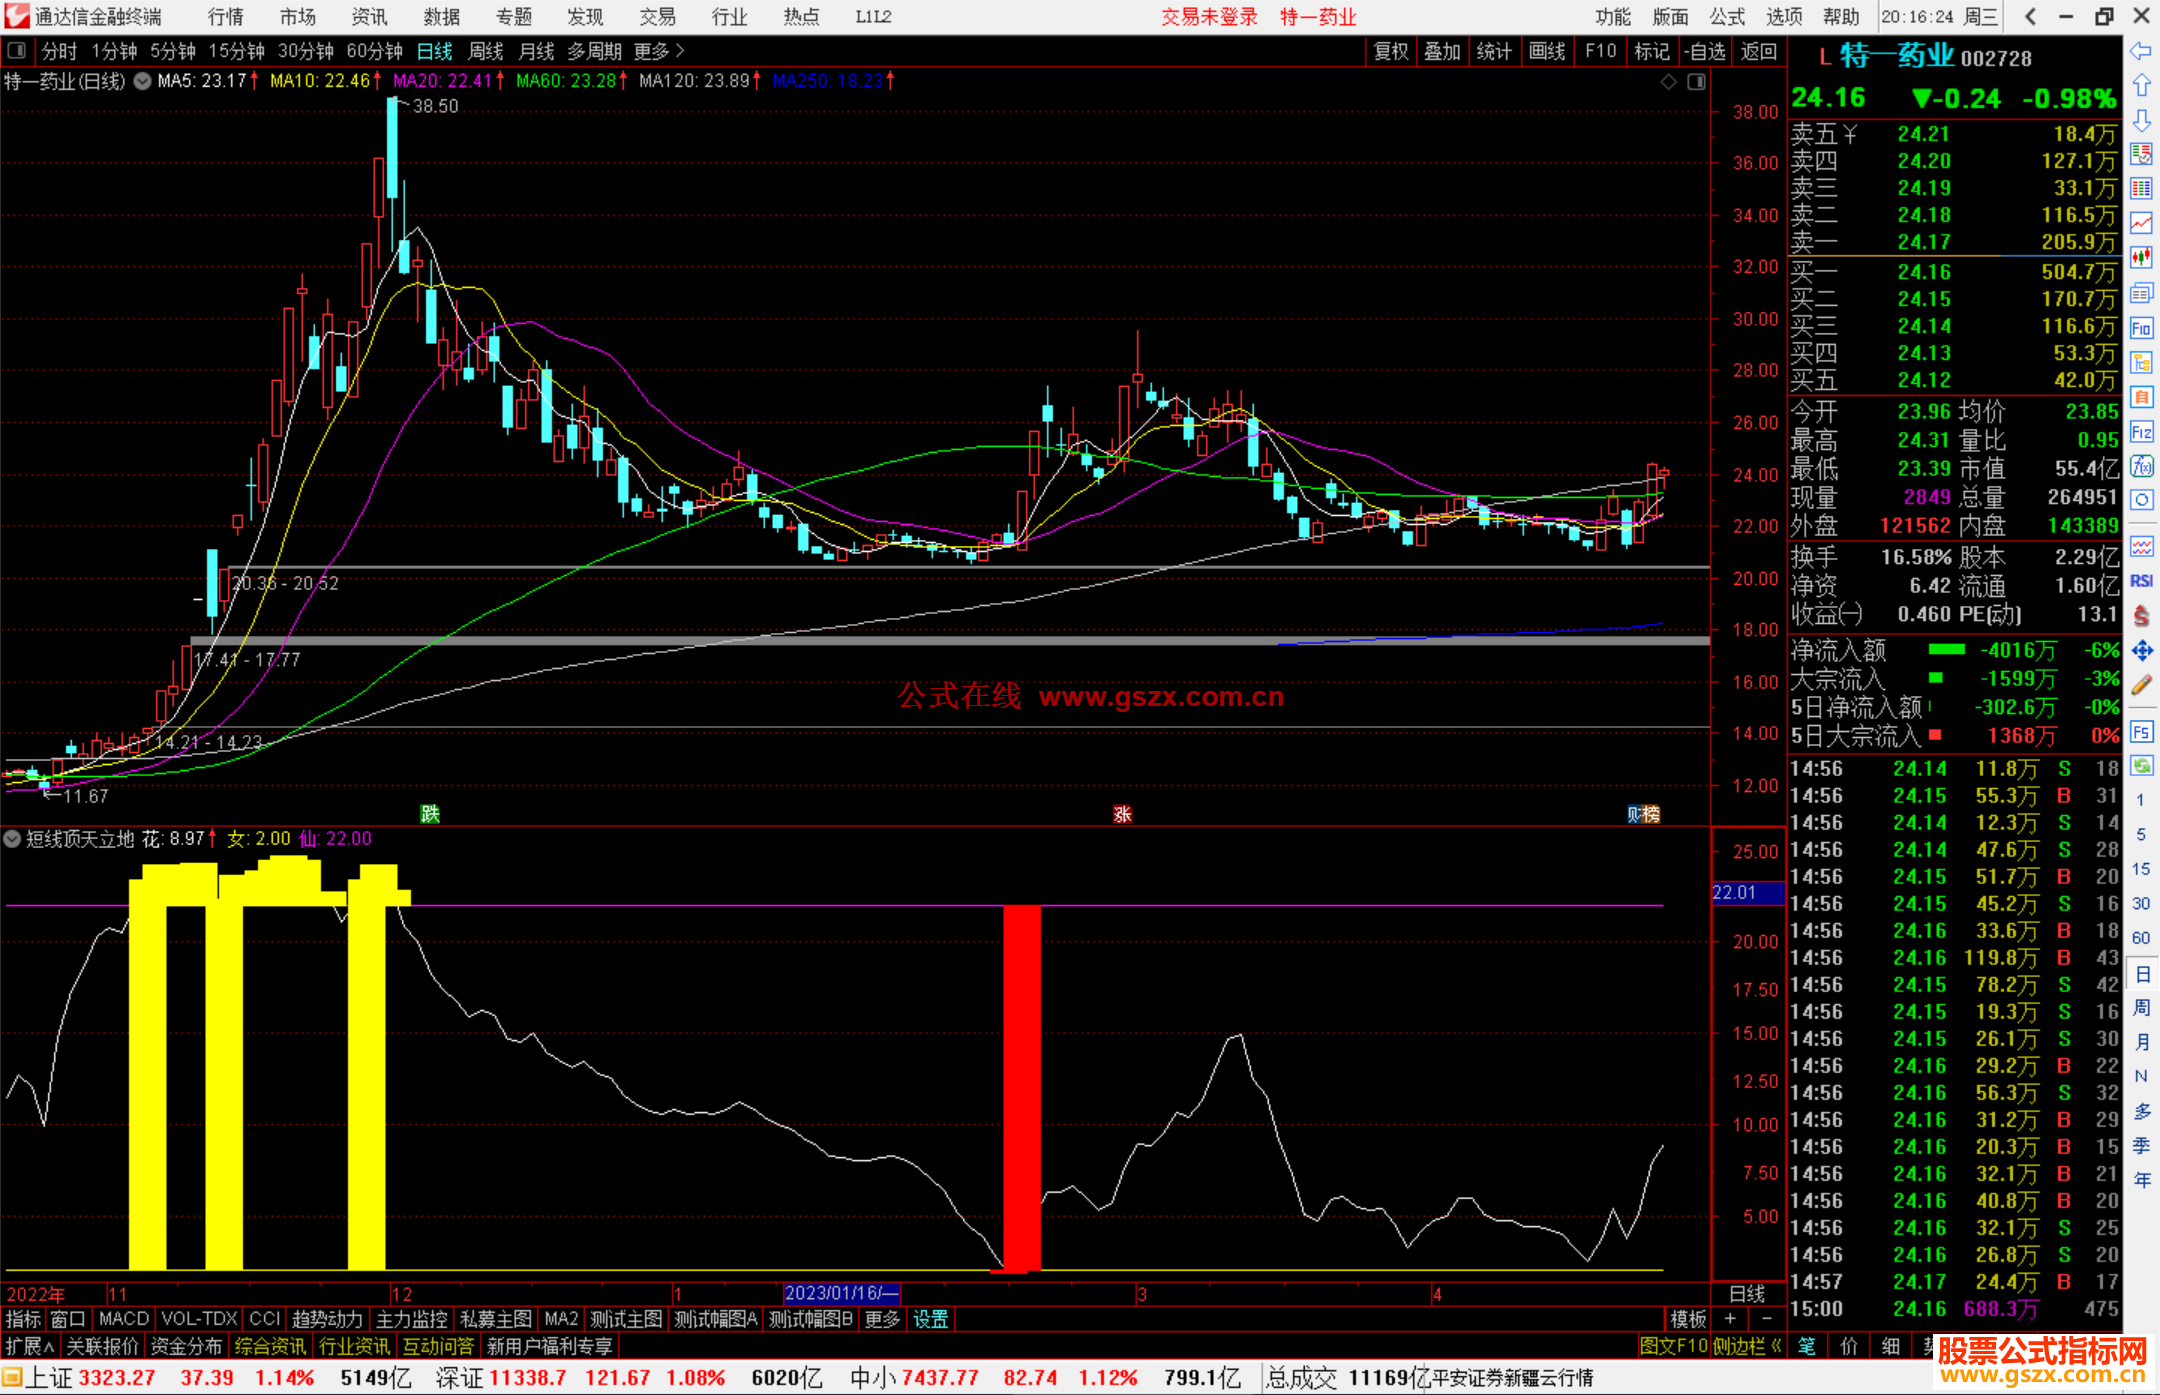Open the f(x) formula sidebar icon

(2141, 466)
